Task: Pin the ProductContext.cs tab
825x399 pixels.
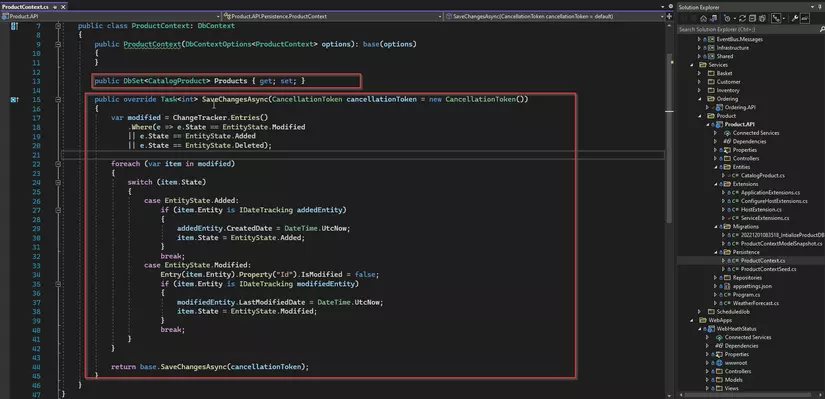Action: (x=55, y=7)
